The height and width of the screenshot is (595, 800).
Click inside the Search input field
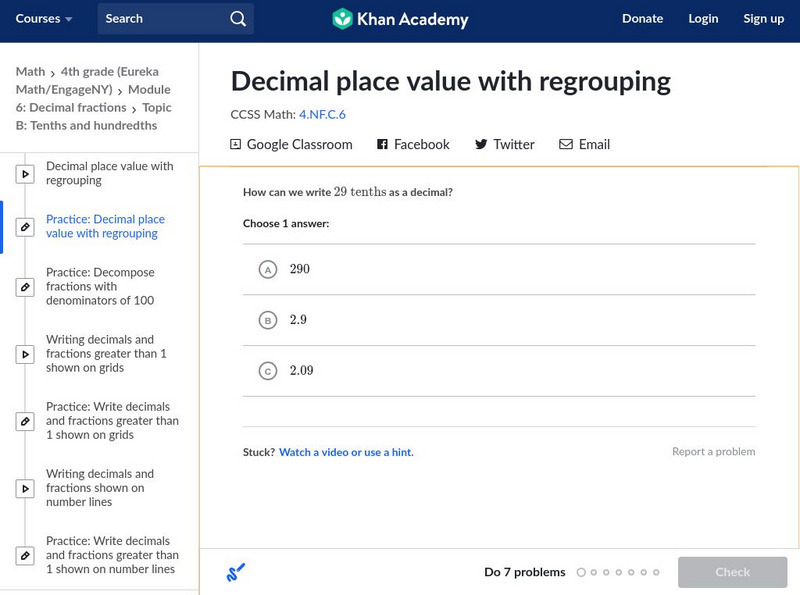click(160, 19)
